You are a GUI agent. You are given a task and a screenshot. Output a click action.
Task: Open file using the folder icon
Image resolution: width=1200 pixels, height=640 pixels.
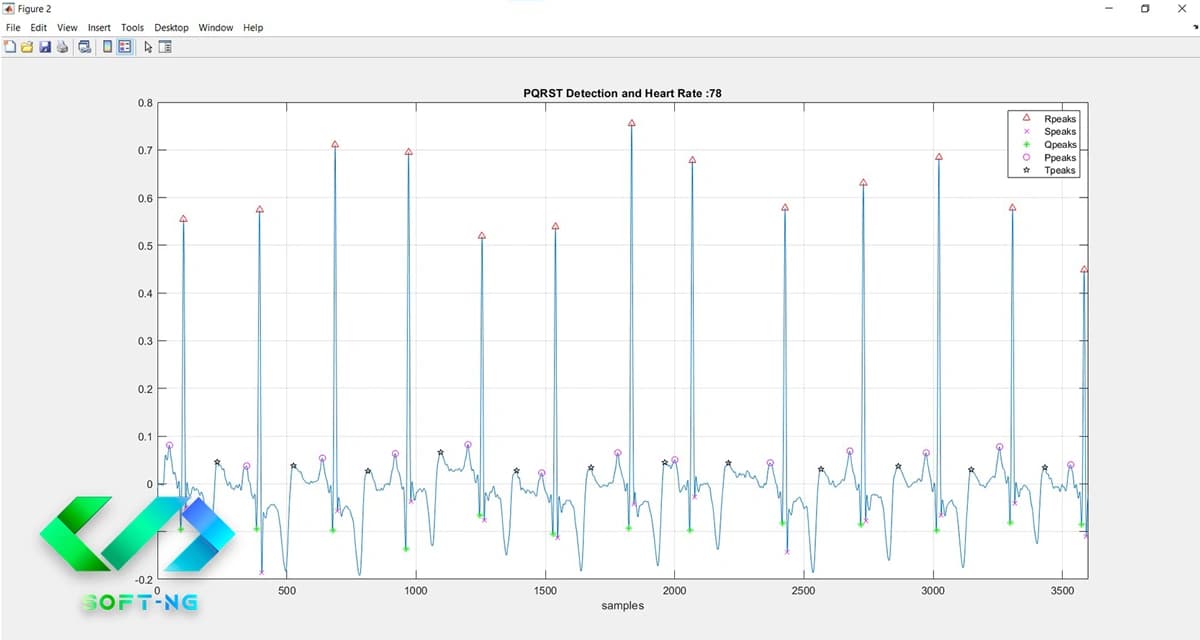coord(27,46)
